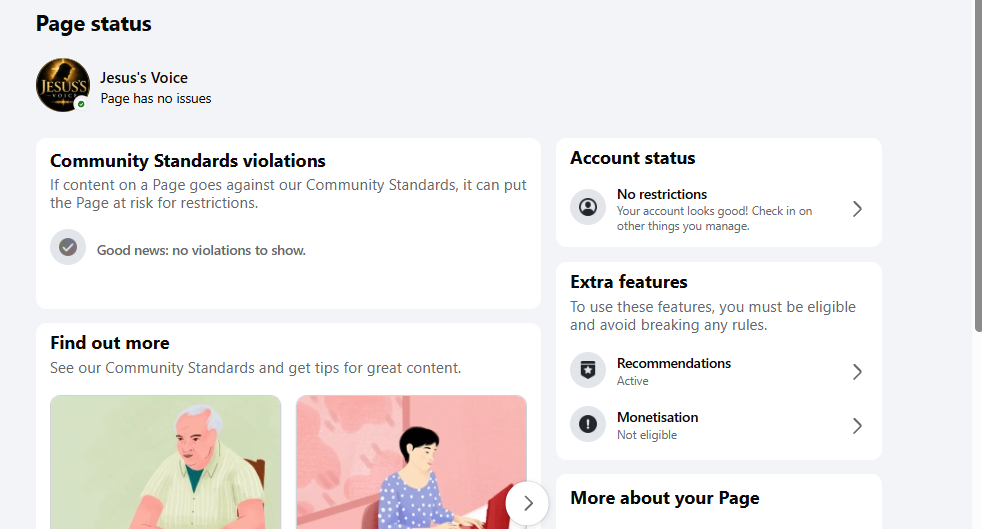Click the page's vertical scrollbar thumb
The width and height of the screenshot is (982, 529).
pyautogui.click(x=978, y=166)
